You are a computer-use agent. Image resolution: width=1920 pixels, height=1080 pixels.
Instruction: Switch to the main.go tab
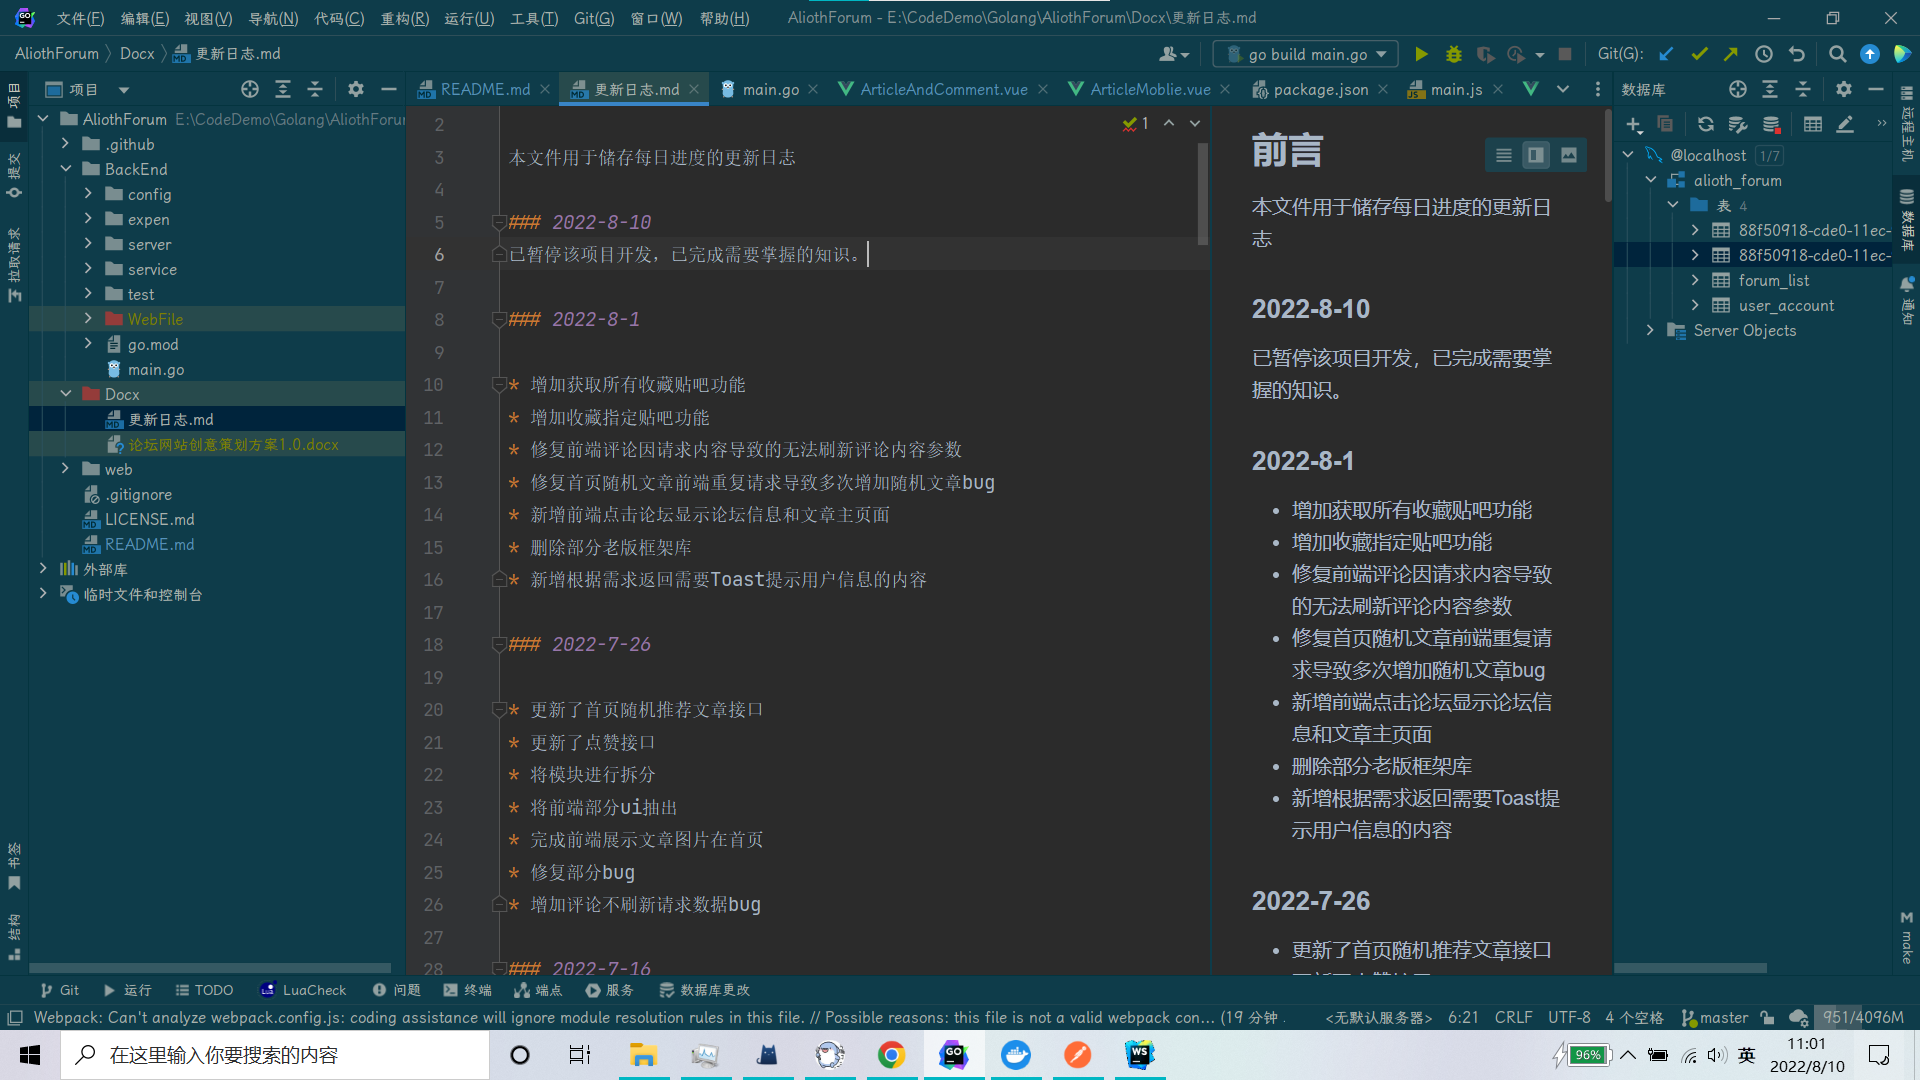770,89
